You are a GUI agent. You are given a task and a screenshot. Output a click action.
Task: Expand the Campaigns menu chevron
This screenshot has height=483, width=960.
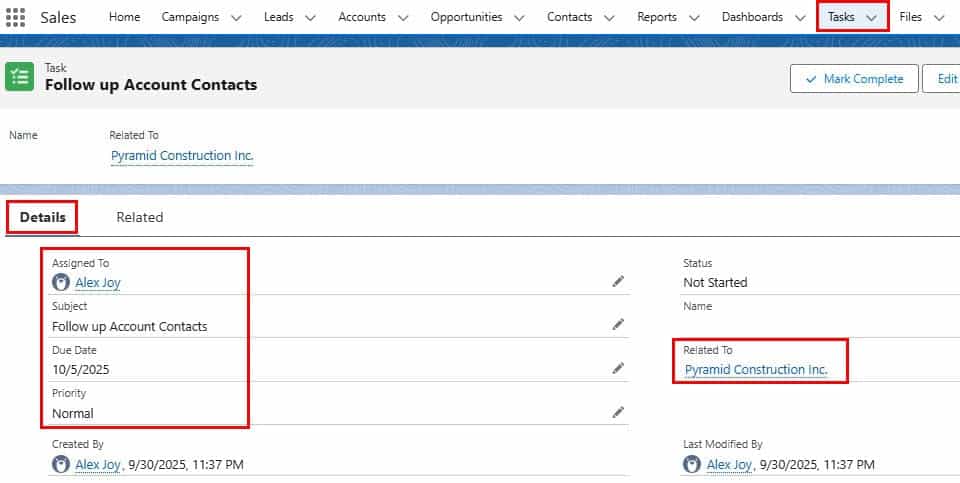pyautogui.click(x=236, y=18)
